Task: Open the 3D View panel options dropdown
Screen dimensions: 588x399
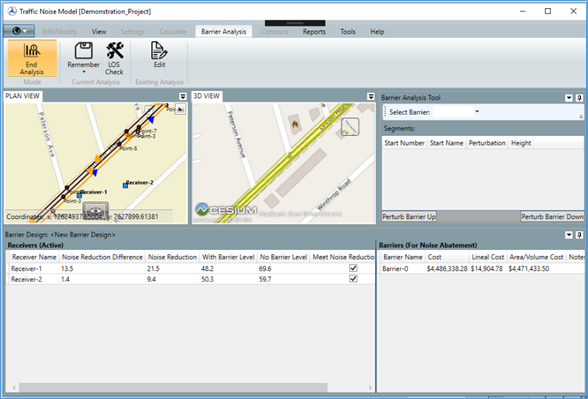Action: pos(371,96)
